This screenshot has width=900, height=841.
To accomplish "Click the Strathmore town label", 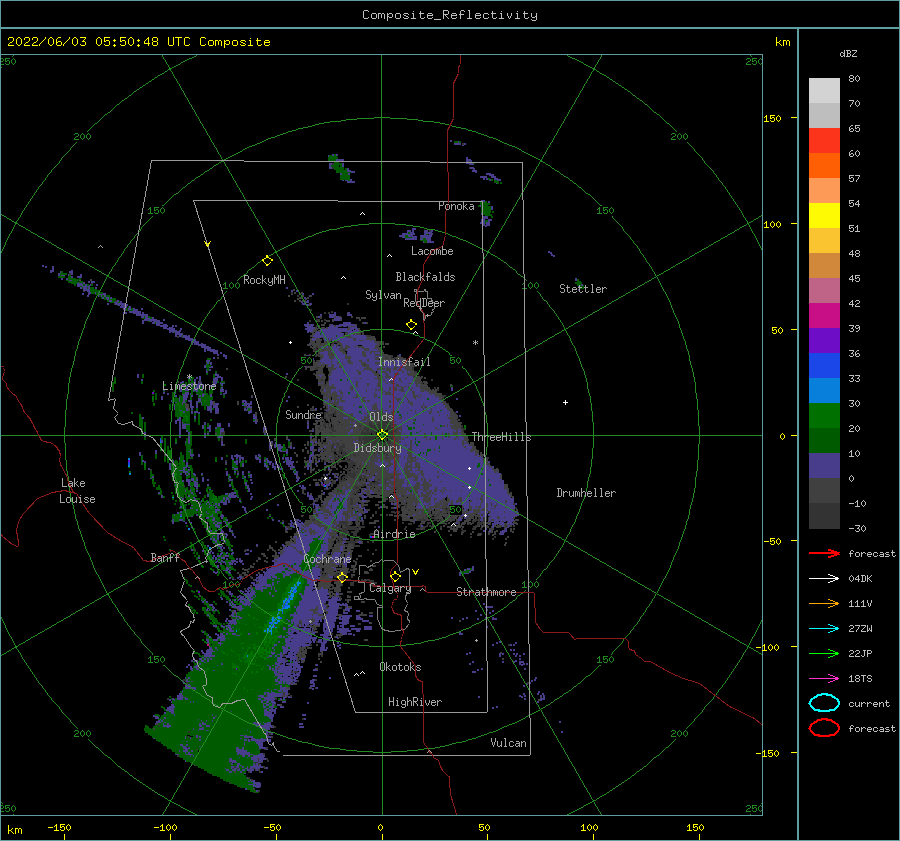I will click(x=486, y=592).
